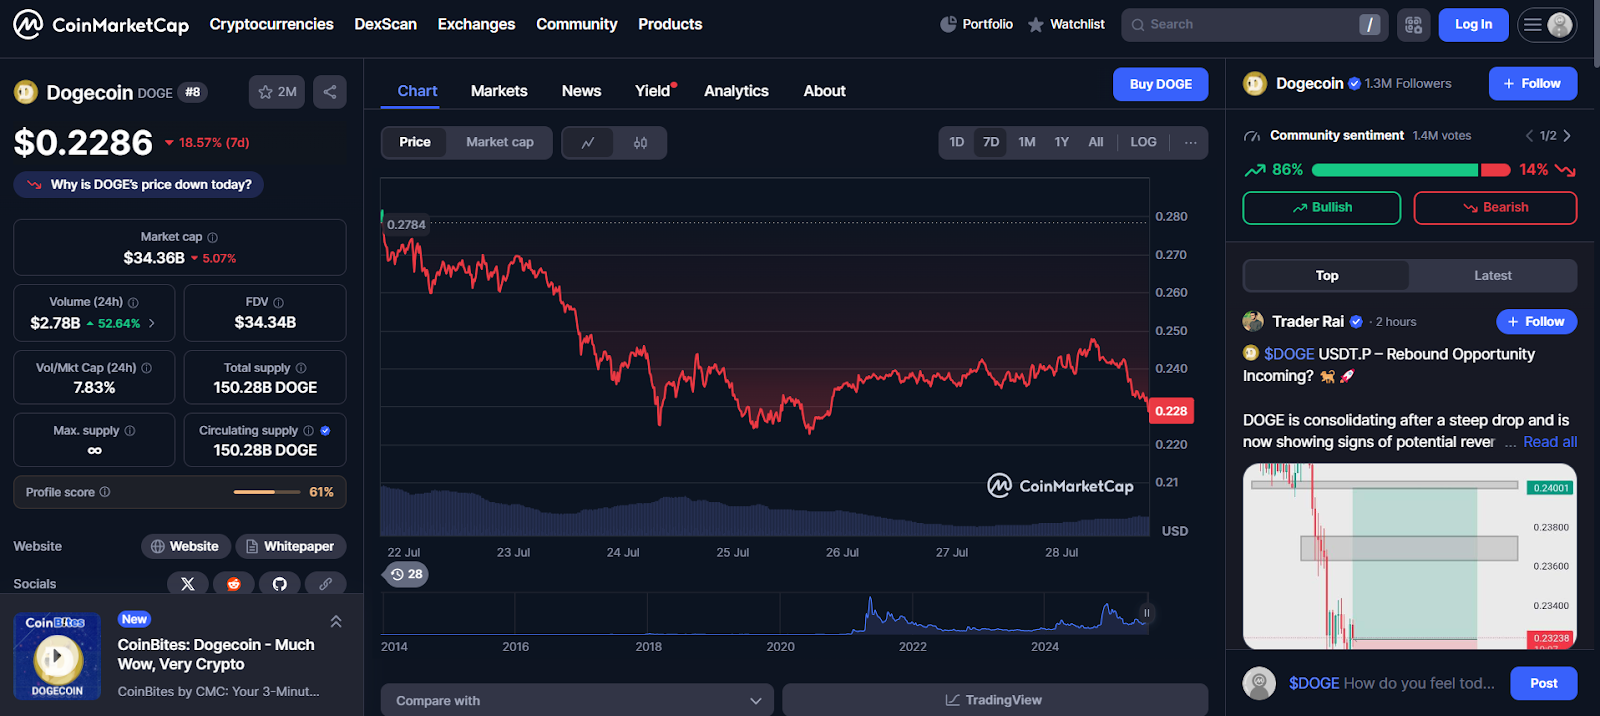Vote Bullish on Dogecoin sentiment
The width and height of the screenshot is (1600, 716).
click(1322, 208)
